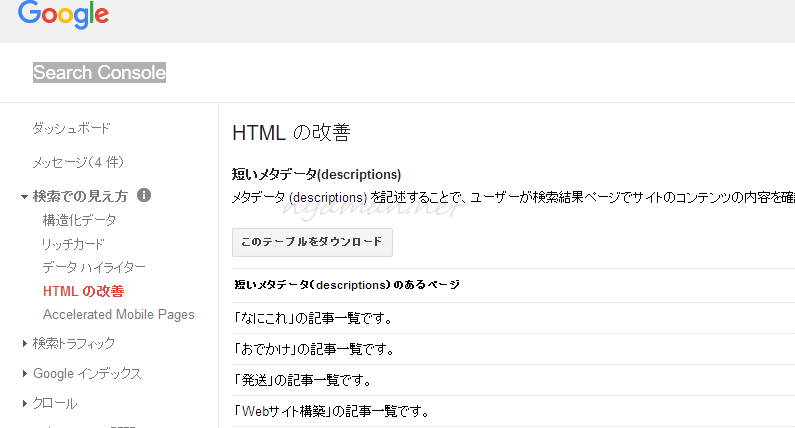Screen dimensions: 795x428
Task: Expand the Google インデックス section arrow
Action: [x=24, y=374]
